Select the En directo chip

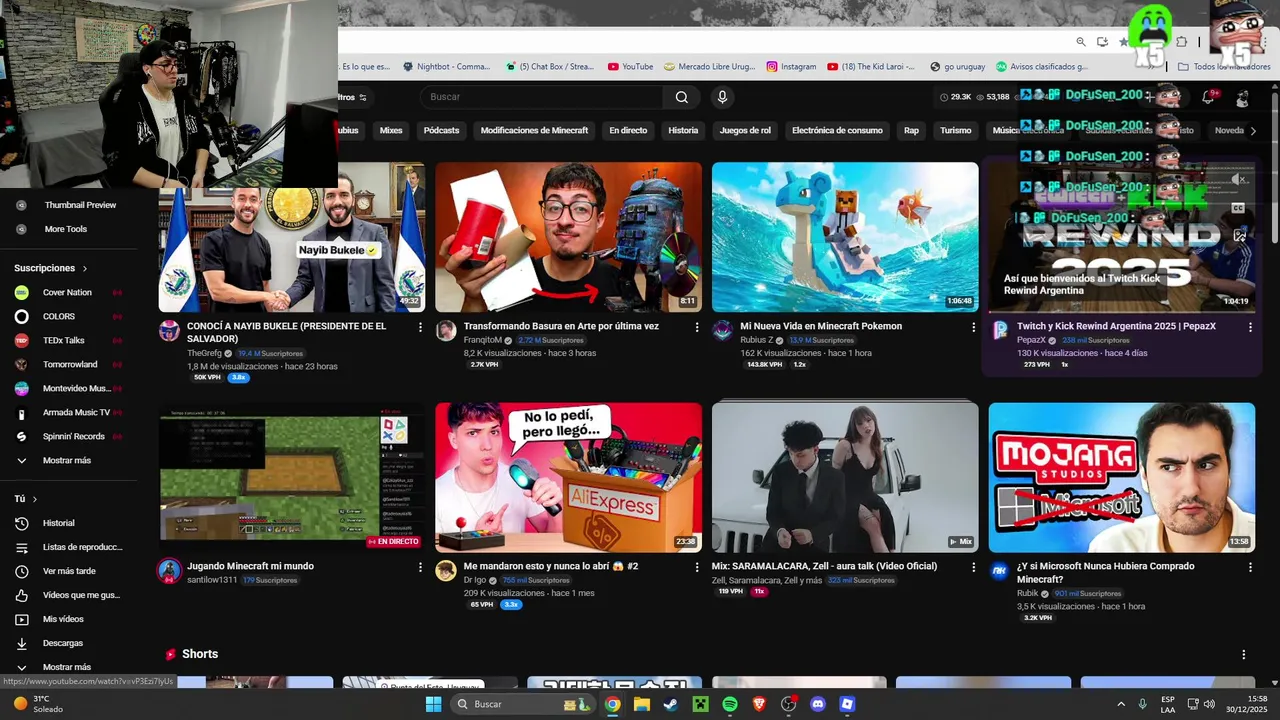[x=628, y=130]
